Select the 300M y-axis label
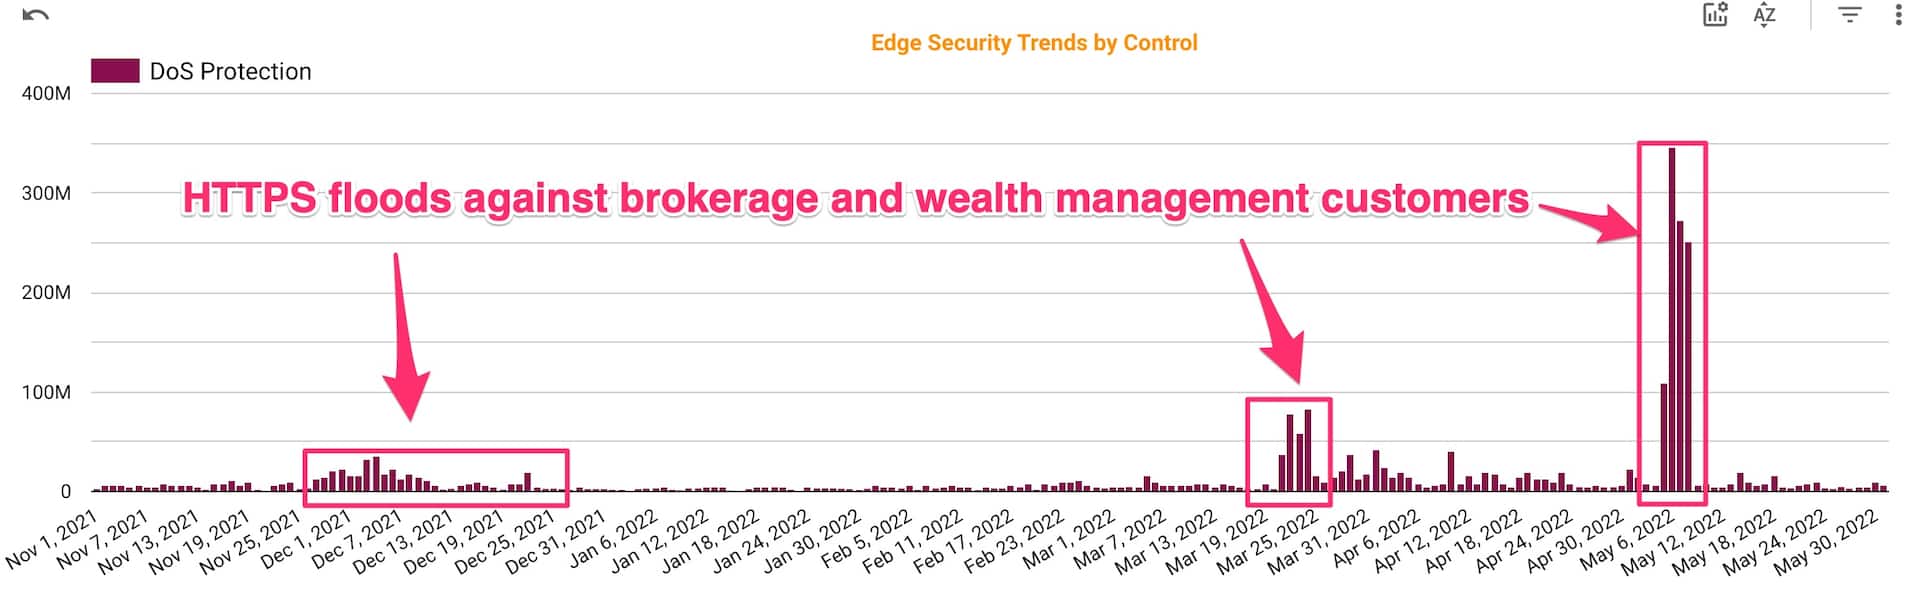1920x598 pixels. 46,193
